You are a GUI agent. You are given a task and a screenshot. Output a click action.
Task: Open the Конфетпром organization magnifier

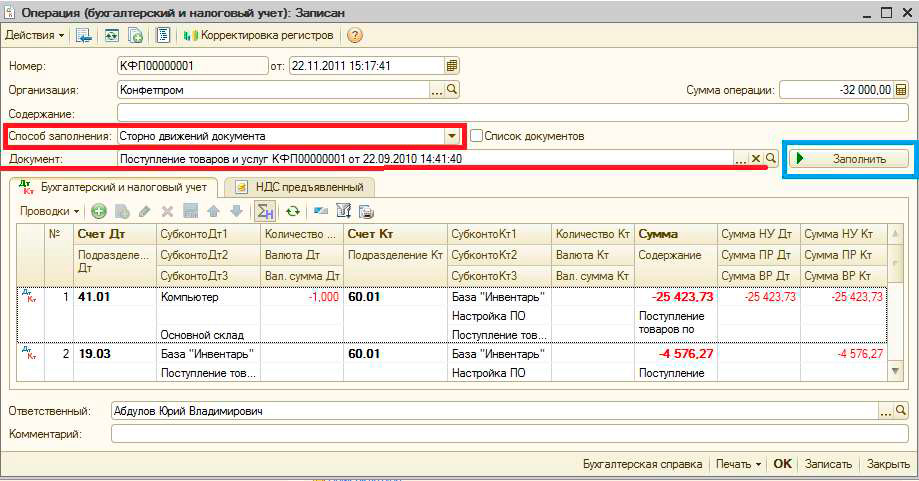[452, 90]
